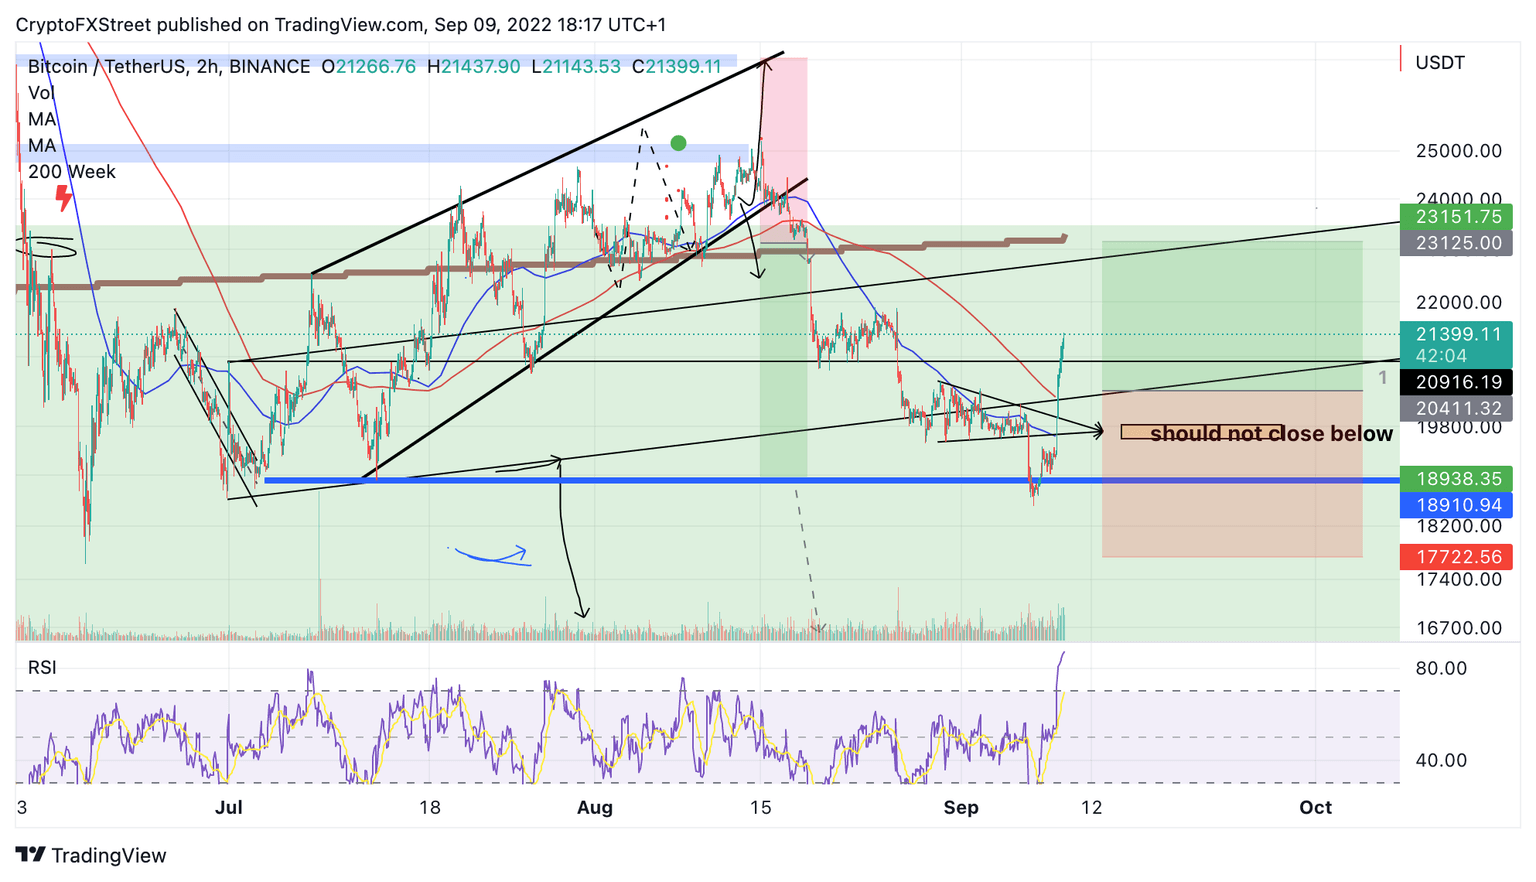Image resolution: width=1536 pixels, height=882 pixels.
Task: Click the TradingView logo in the bottom corner
Action: [x=90, y=856]
